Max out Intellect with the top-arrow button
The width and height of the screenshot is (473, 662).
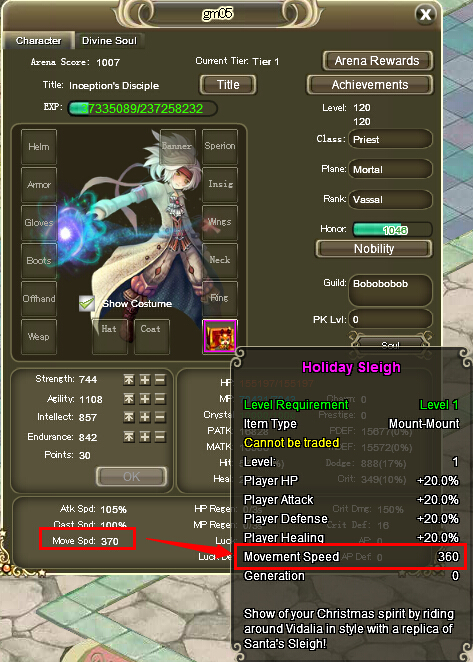tap(129, 417)
